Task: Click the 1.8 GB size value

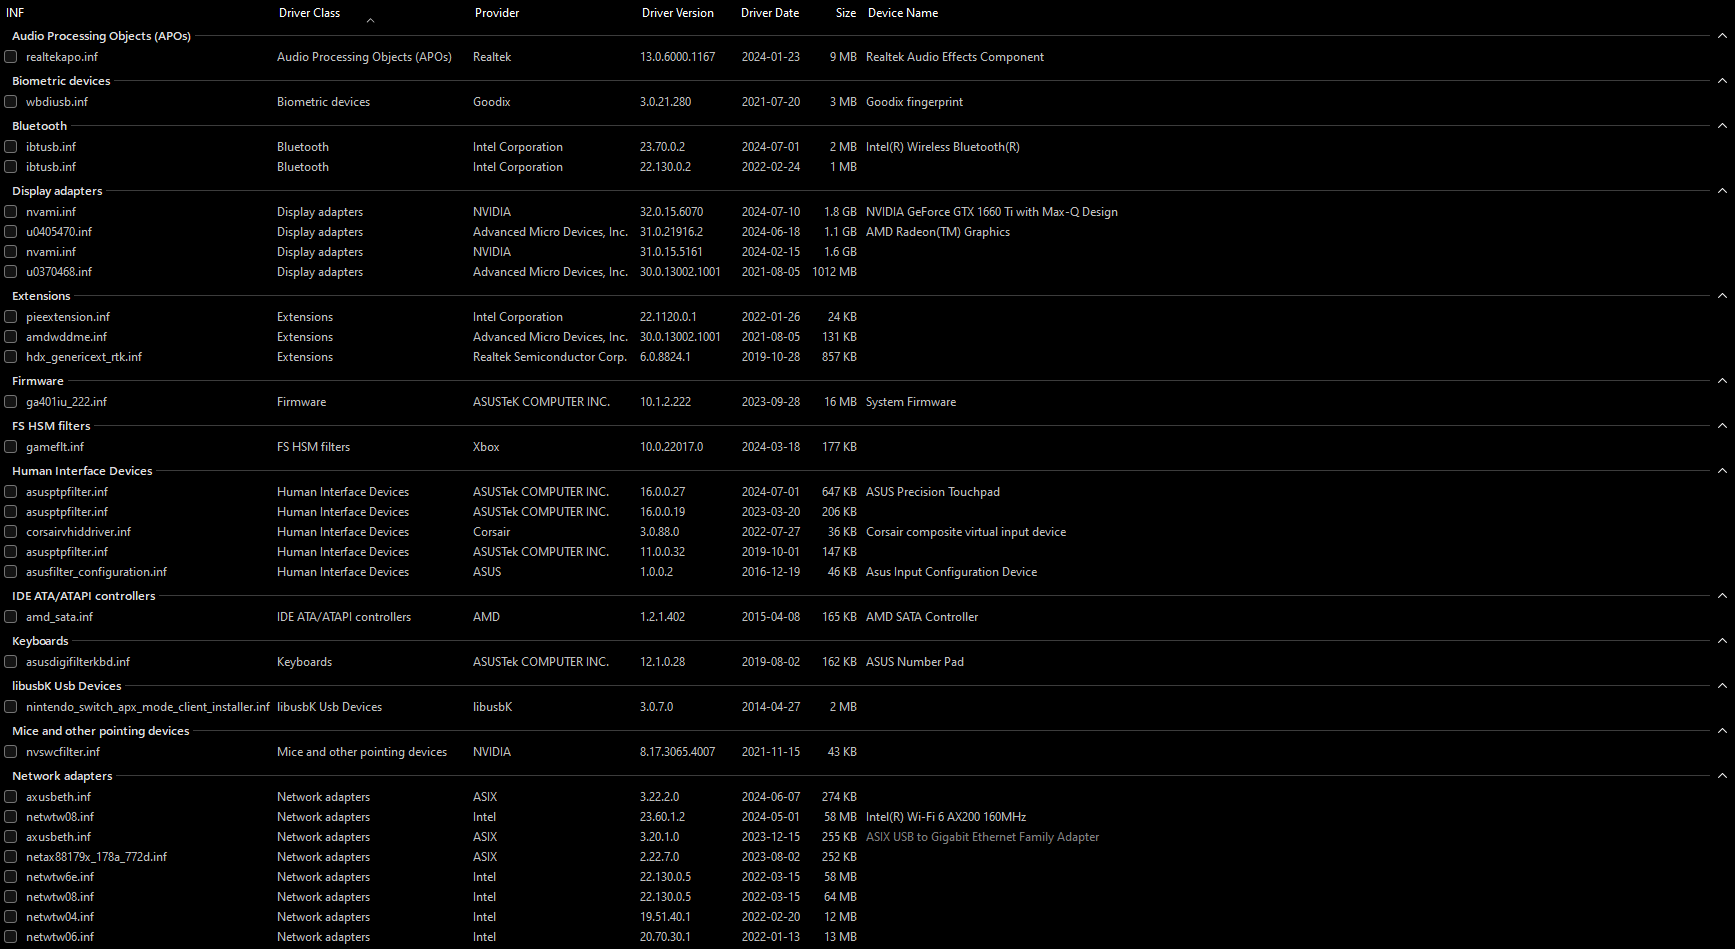Action: (x=840, y=212)
